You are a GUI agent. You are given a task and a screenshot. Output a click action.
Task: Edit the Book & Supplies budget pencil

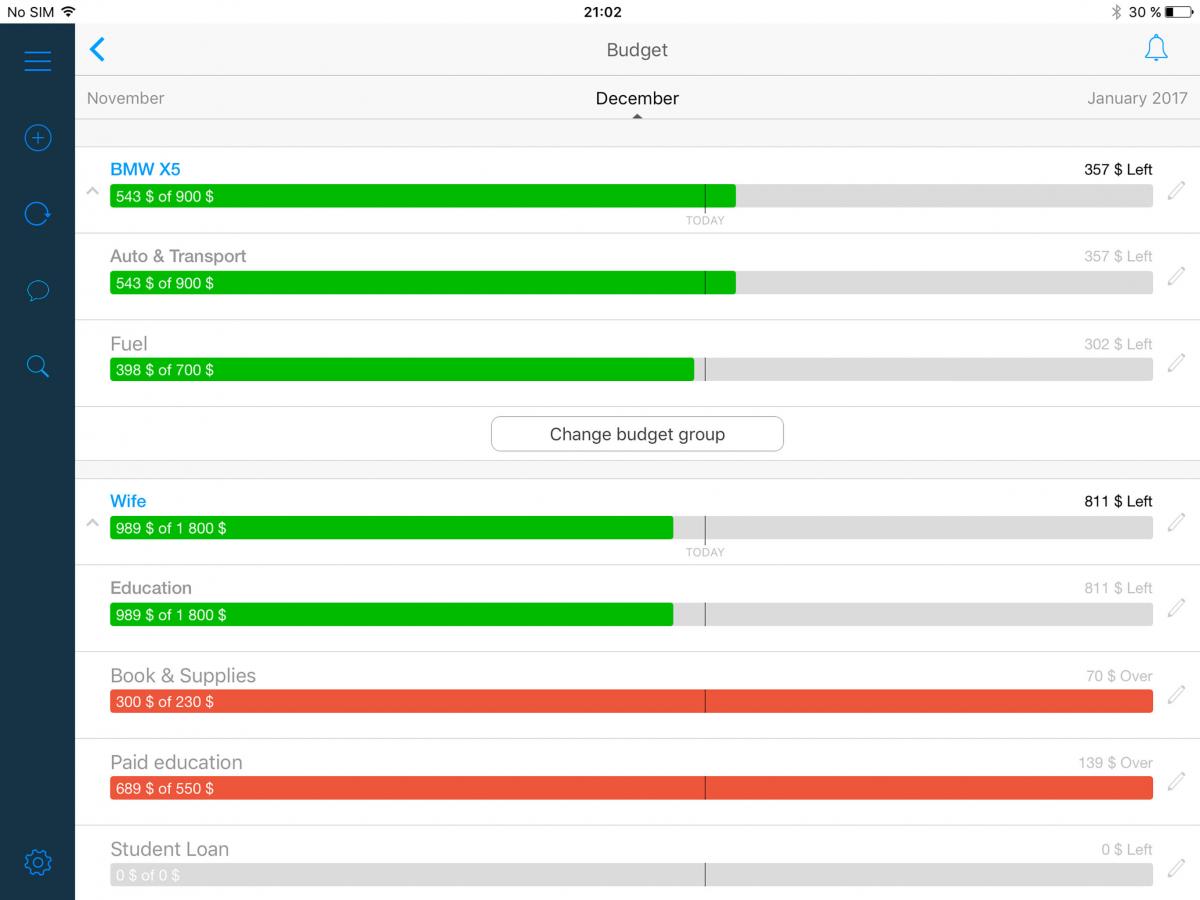pos(1176,694)
